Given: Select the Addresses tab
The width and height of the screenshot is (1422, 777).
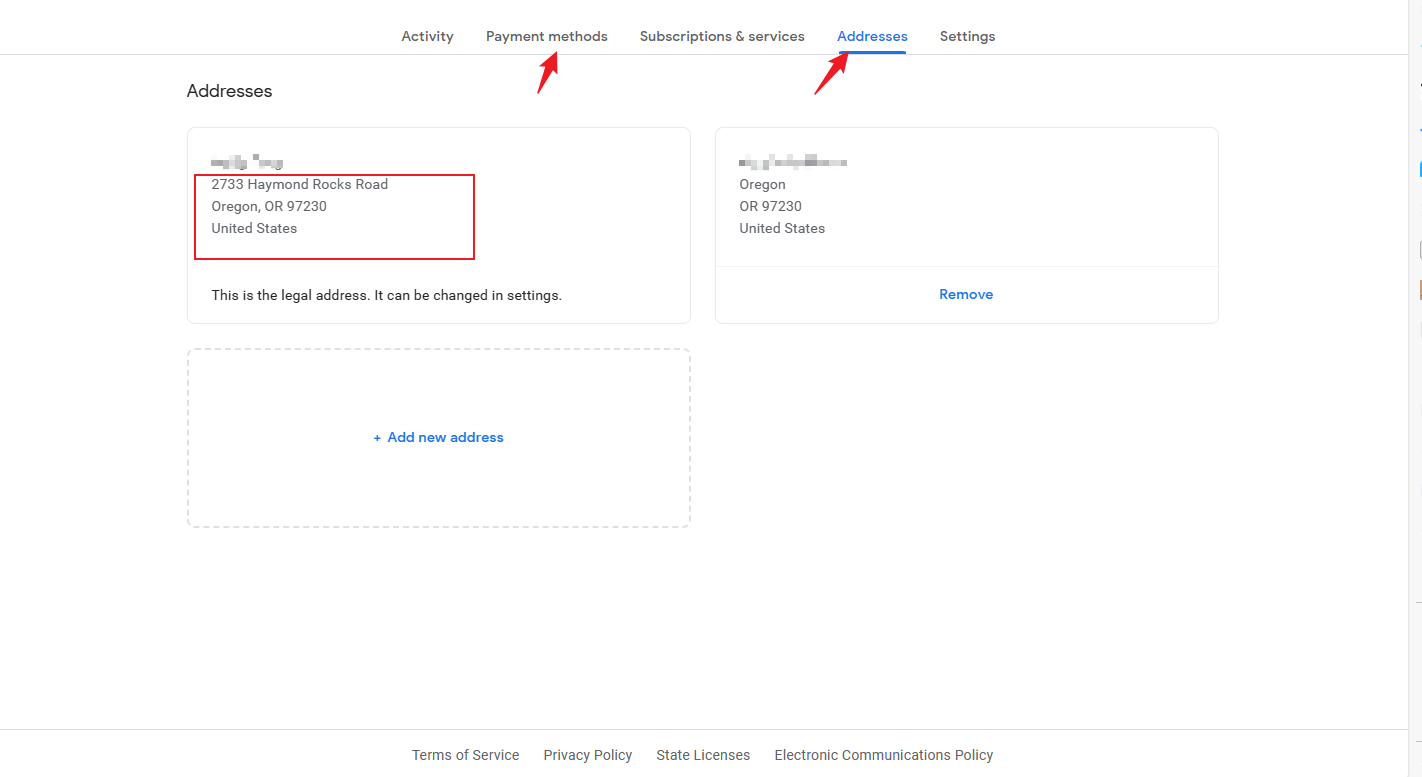Looking at the screenshot, I should click(872, 36).
